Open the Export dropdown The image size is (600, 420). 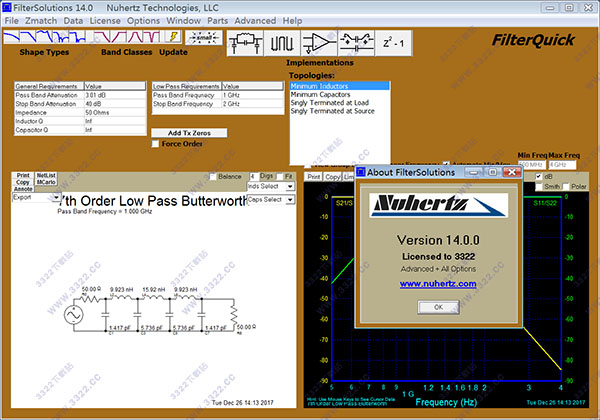click(36, 197)
